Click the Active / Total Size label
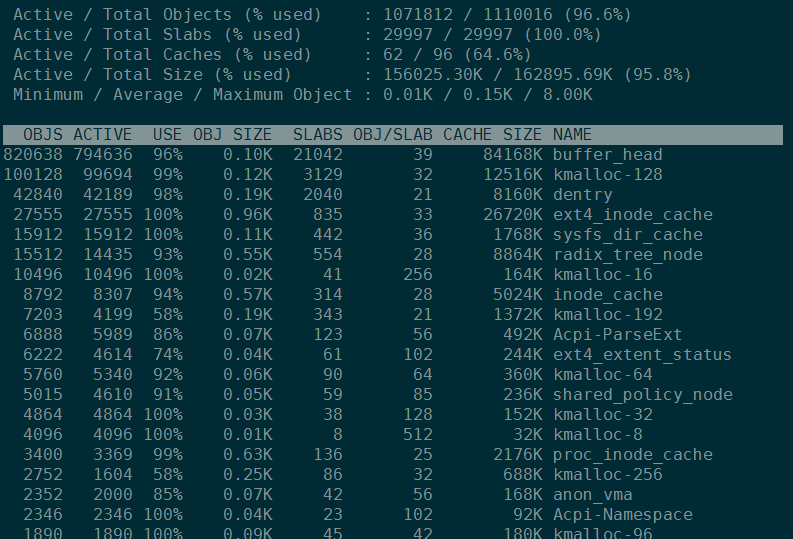The image size is (793, 539). 152,75
